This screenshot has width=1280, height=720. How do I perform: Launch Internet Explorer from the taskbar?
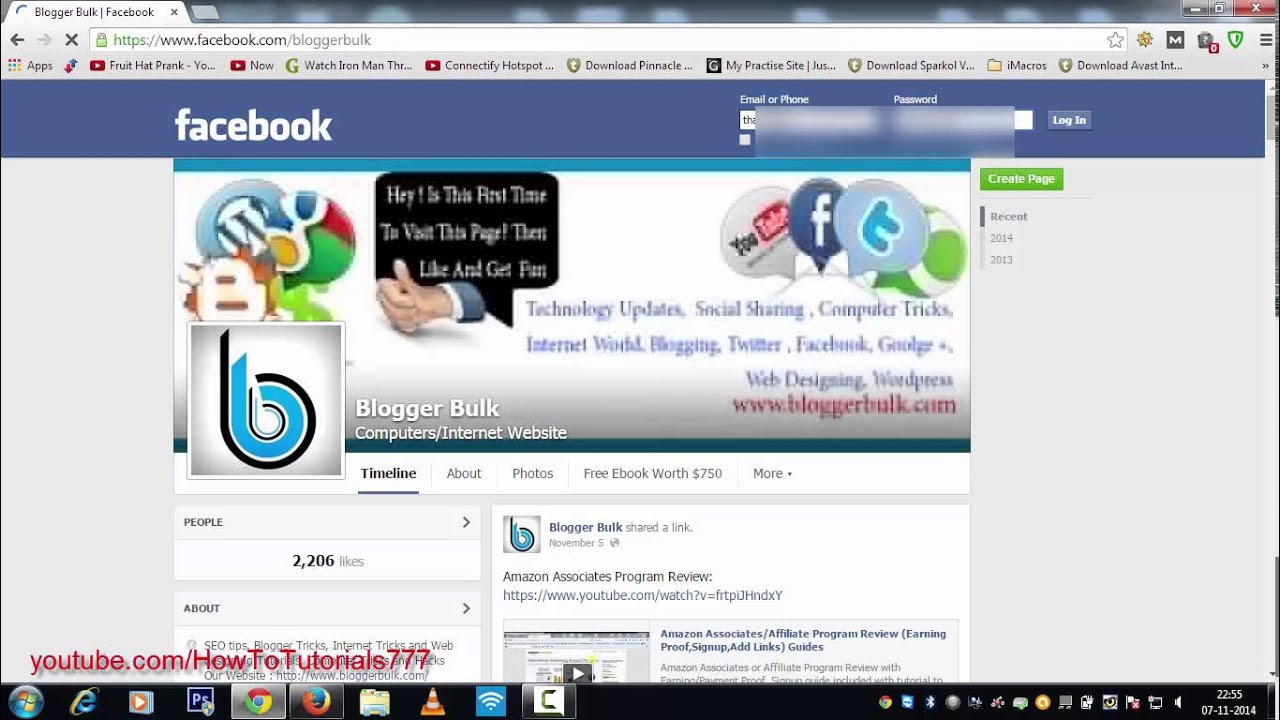(x=84, y=702)
